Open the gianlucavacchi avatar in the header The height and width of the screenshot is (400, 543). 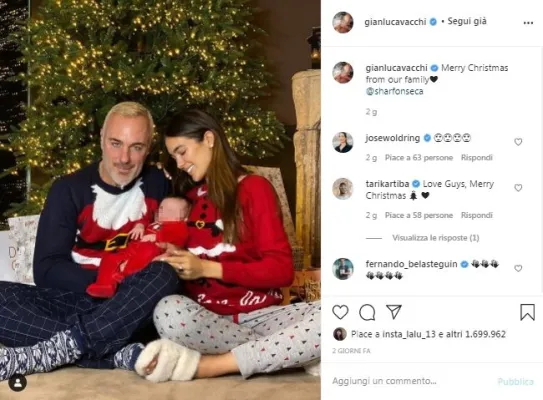343,22
